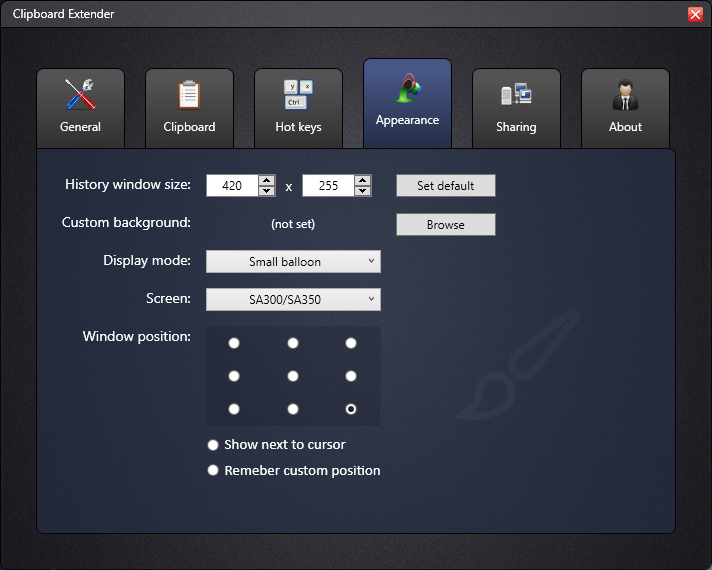The width and height of the screenshot is (712, 570).
Task: Open the Hot keys keyboard icon
Action: pyautogui.click(x=298, y=94)
